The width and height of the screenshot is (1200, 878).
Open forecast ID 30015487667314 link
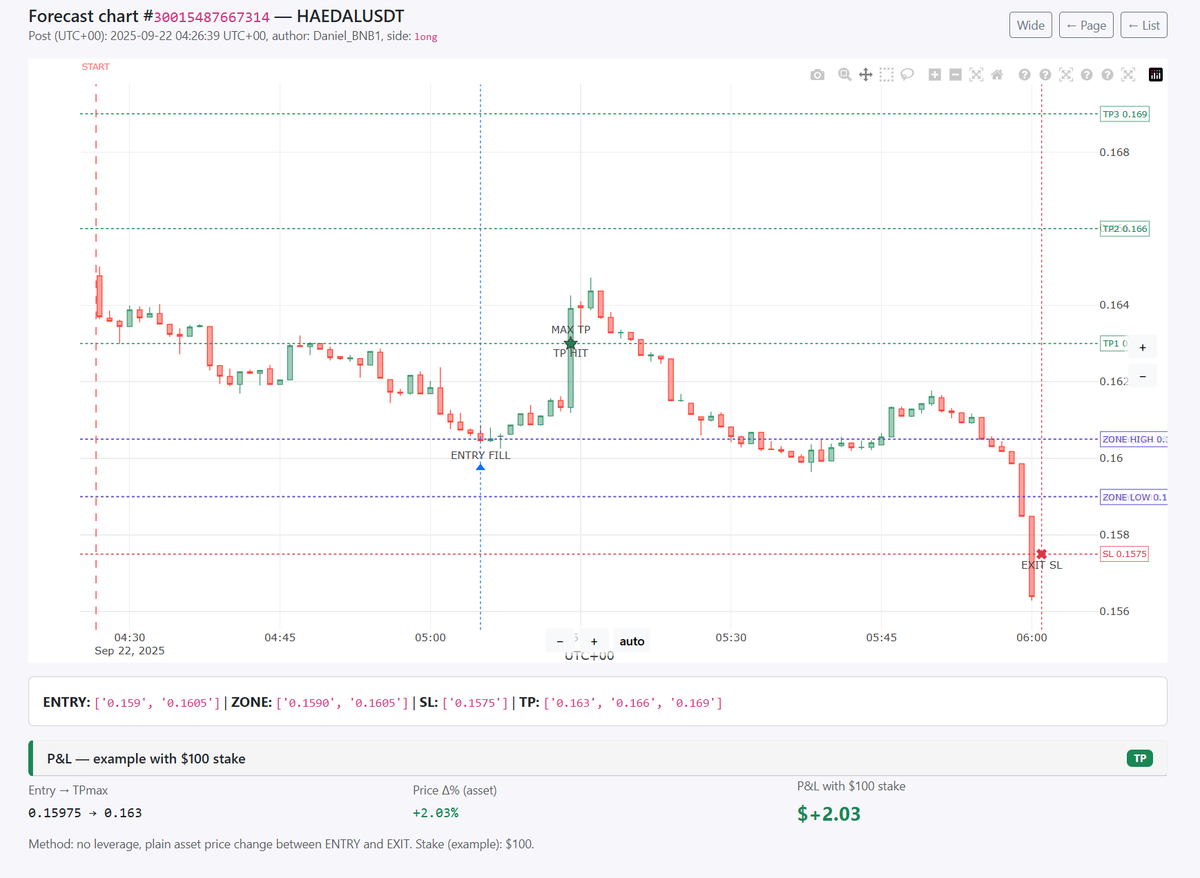coord(211,17)
